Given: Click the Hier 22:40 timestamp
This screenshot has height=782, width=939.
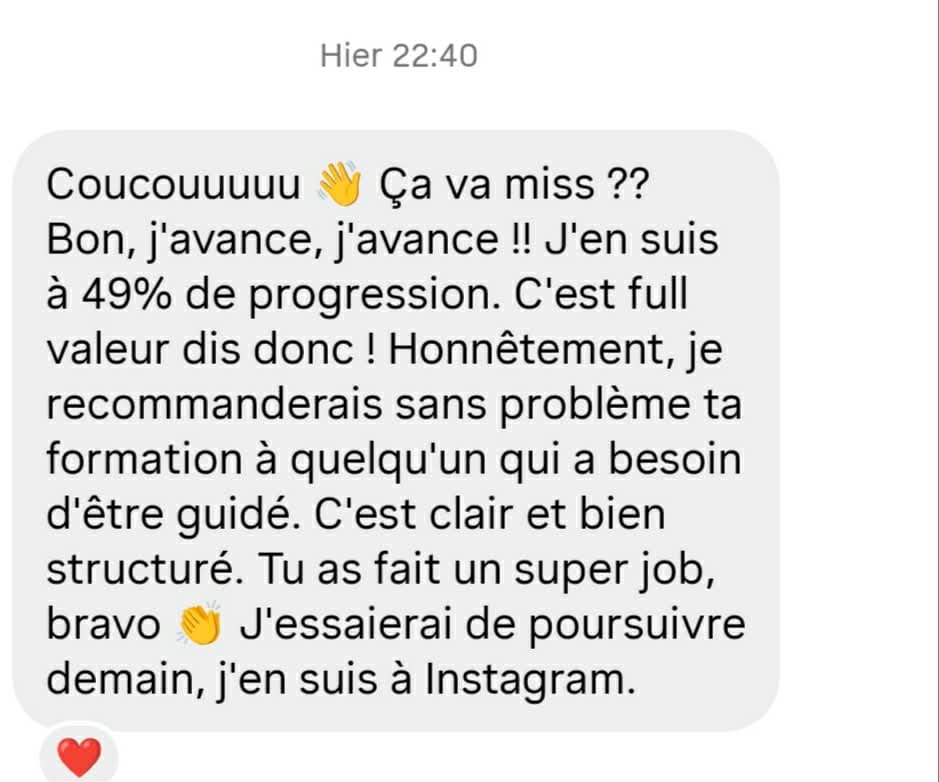Looking at the screenshot, I should [399, 56].
